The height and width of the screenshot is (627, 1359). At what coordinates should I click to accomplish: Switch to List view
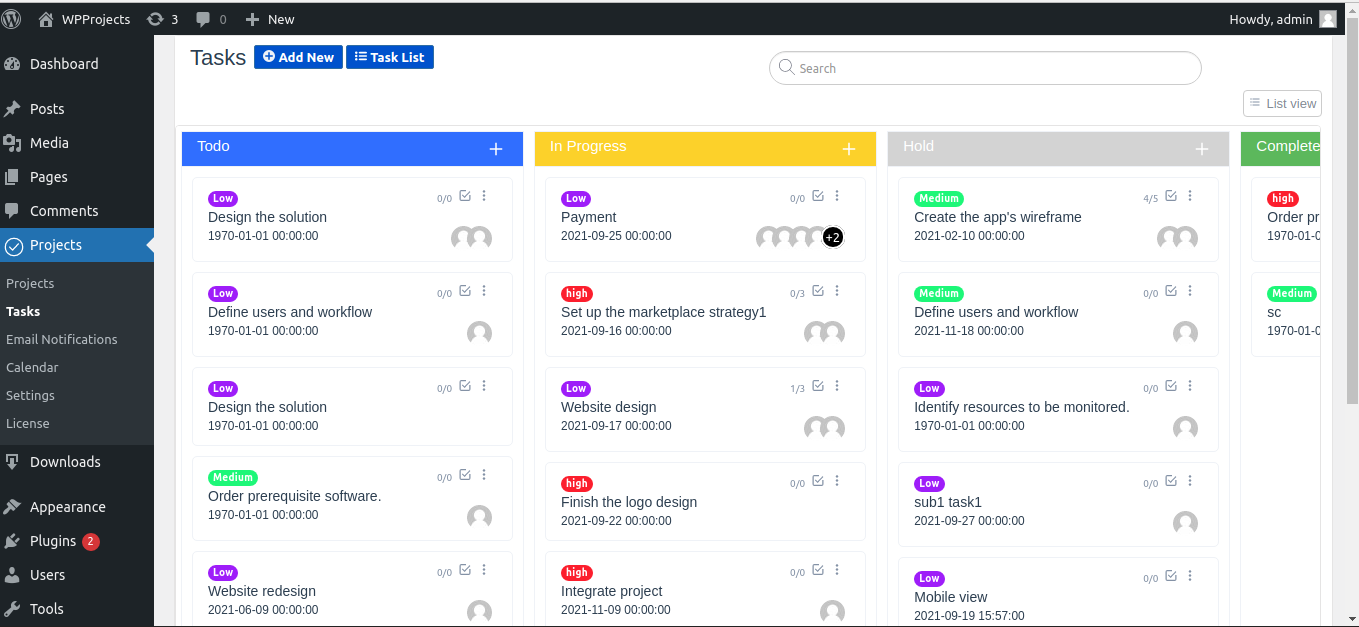coord(1282,103)
